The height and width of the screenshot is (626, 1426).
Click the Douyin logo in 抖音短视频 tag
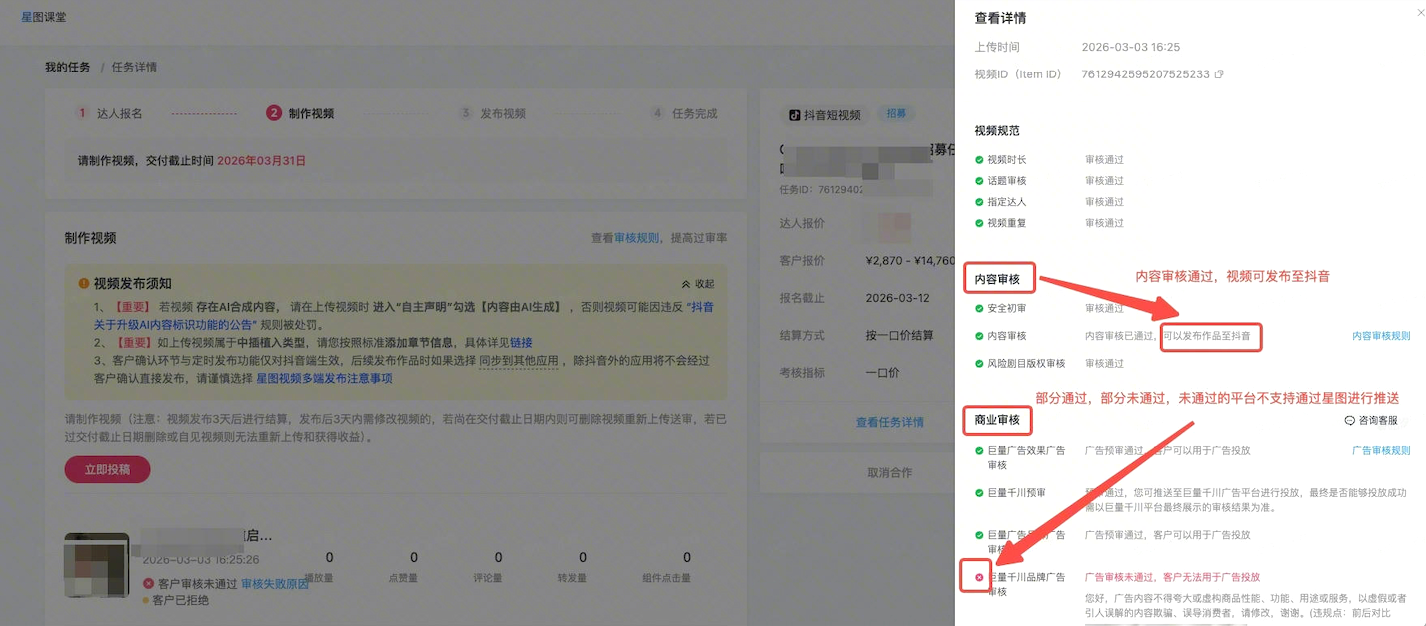click(794, 115)
